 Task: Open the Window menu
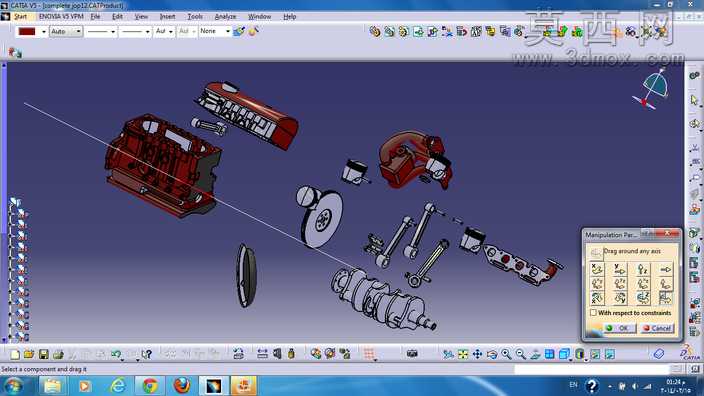click(x=260, y=17)
